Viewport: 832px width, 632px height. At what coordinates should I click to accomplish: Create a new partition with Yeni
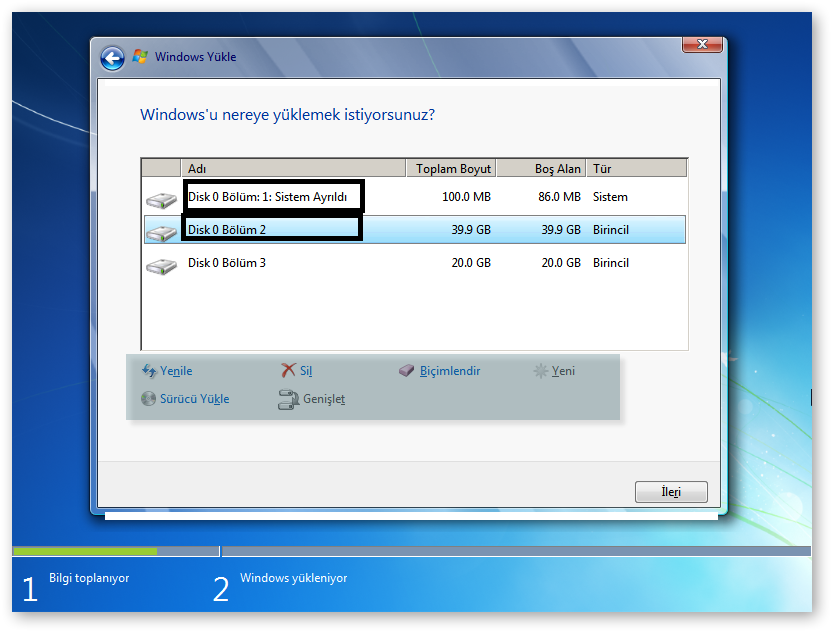(x=563, y=371)
